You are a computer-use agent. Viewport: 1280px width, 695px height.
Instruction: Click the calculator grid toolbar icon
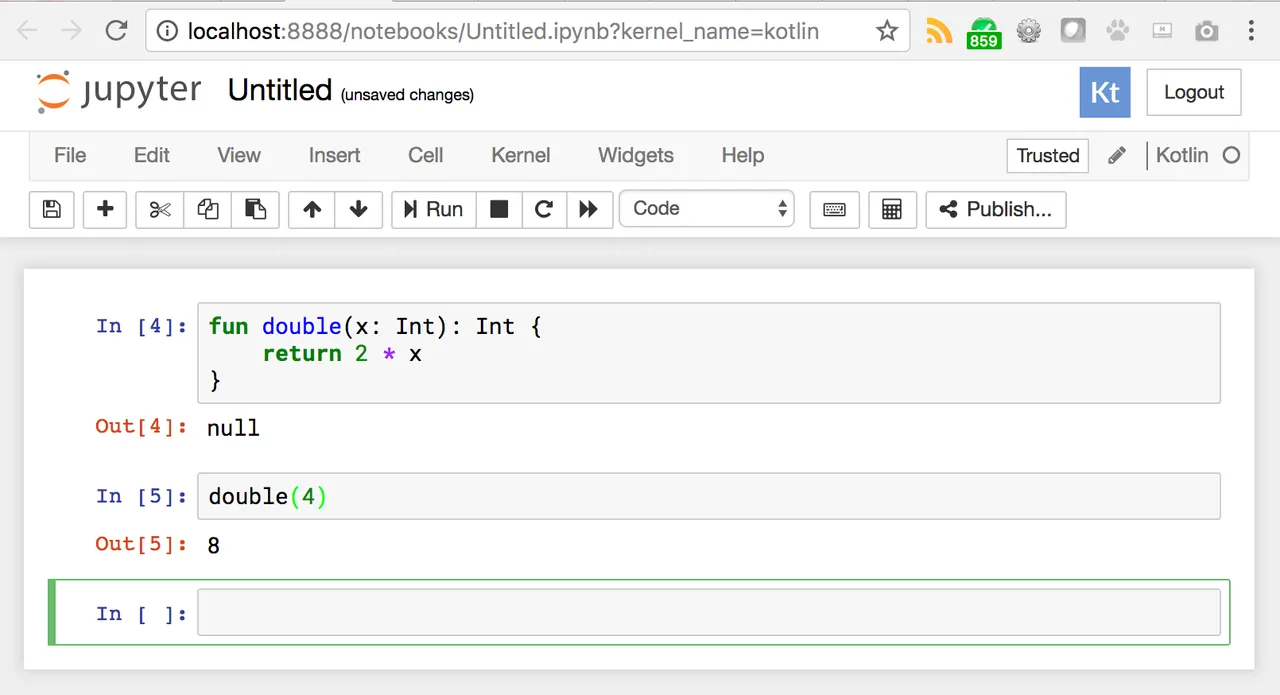point(892,210)
